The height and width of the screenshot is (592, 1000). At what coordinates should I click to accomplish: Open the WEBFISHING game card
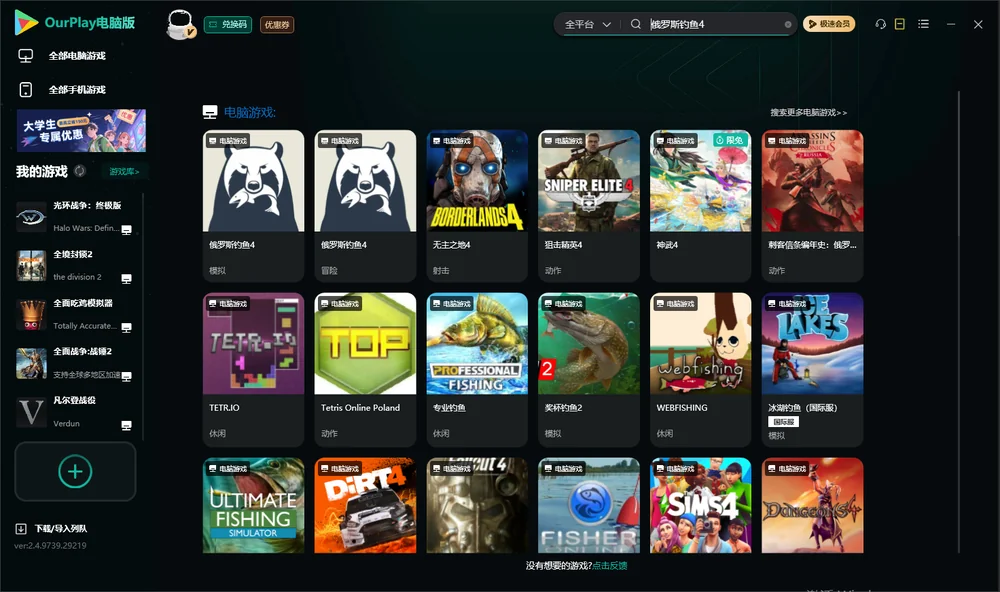tap(700, 369)
